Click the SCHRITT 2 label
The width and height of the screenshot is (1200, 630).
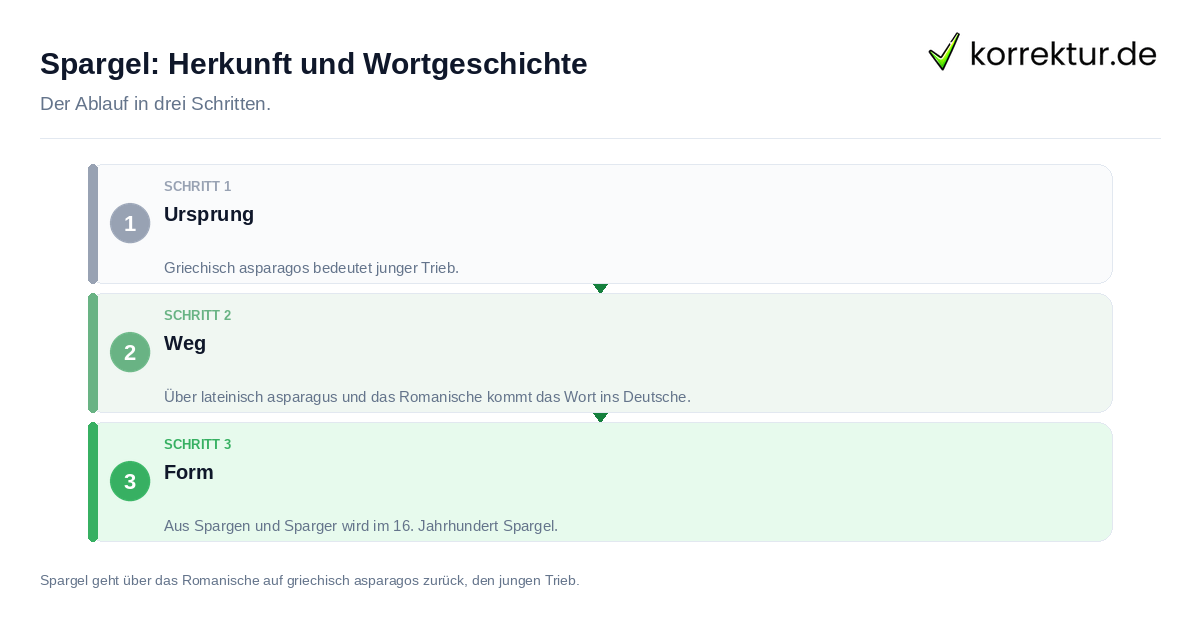pos(198,316)
